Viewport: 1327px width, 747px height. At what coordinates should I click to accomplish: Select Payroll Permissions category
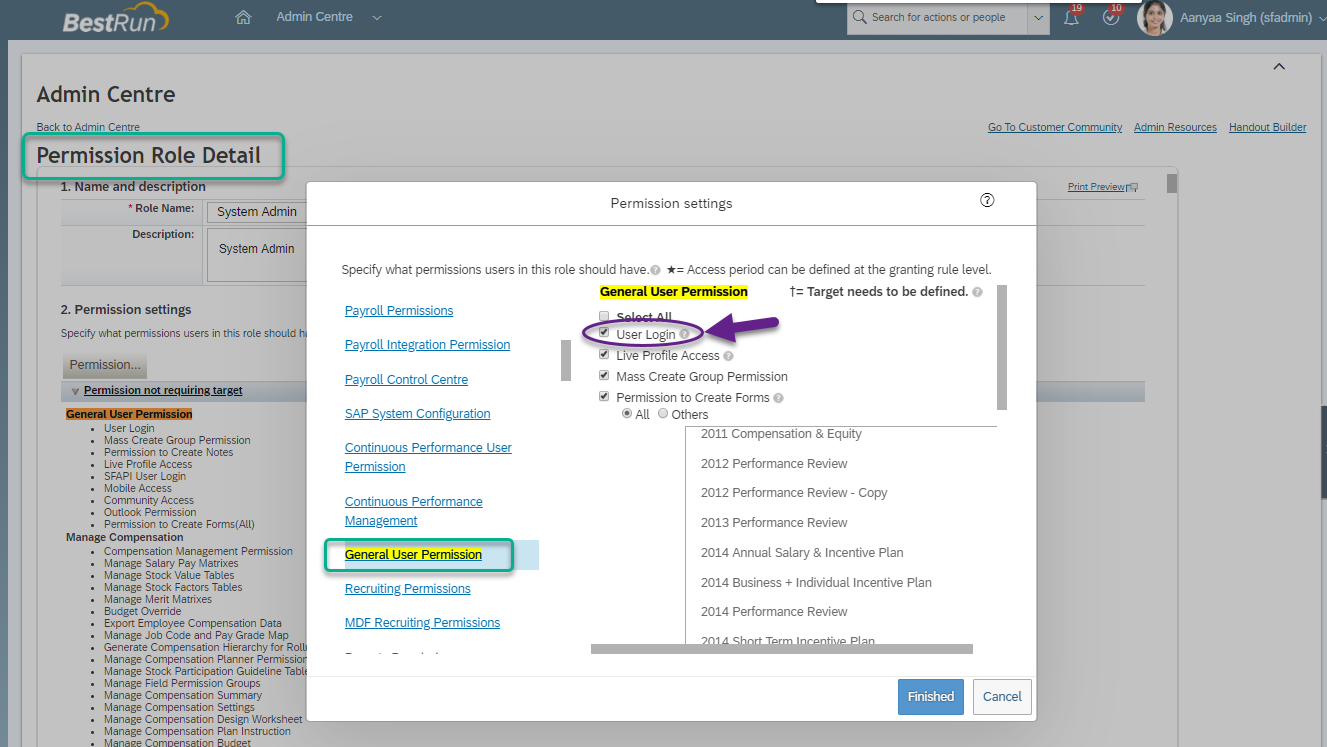[x=399, y=310]
